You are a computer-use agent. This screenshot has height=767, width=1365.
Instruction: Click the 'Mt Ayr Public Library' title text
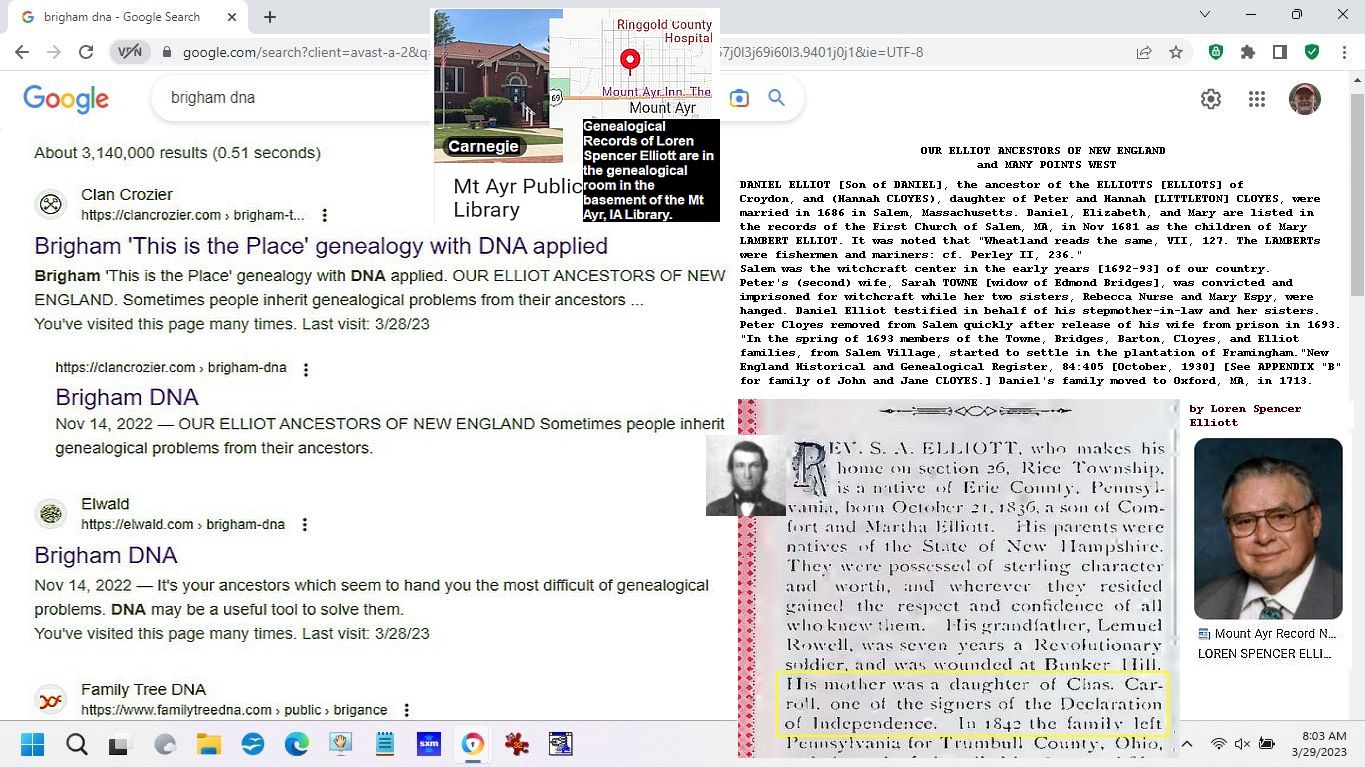pyautogui.click(x=518, y=198)
